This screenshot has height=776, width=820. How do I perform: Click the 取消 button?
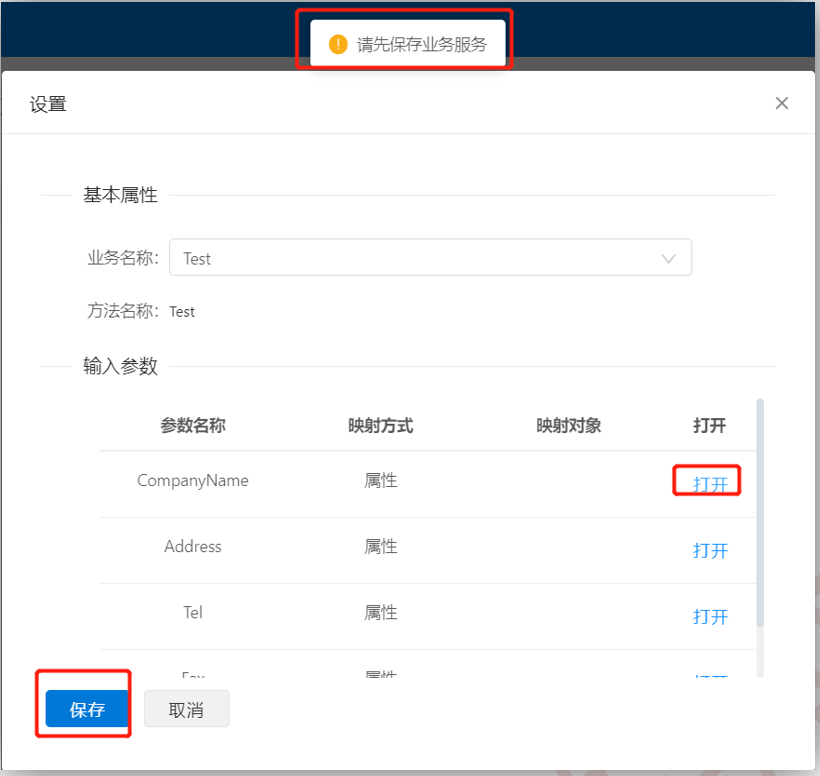(186, 709)
